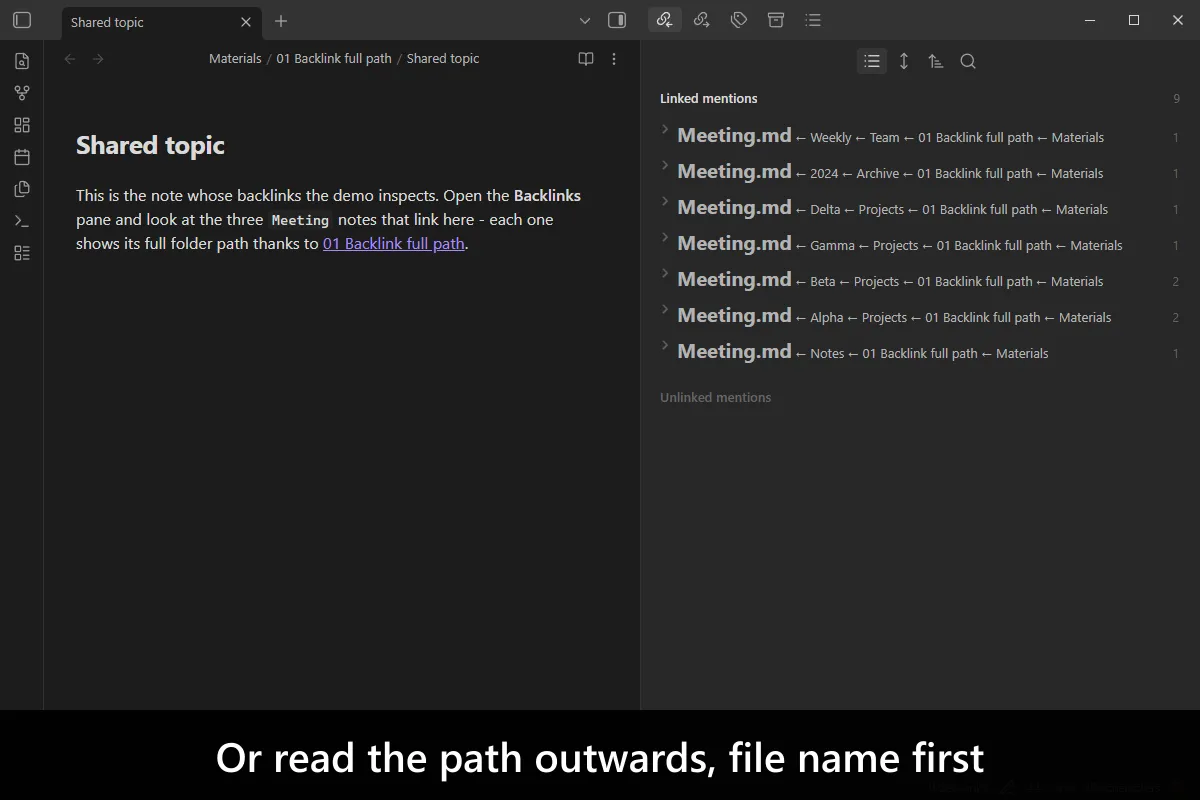Click the Shared topic note title
This screenshot has width=1200, height=800.
(150, 145)
